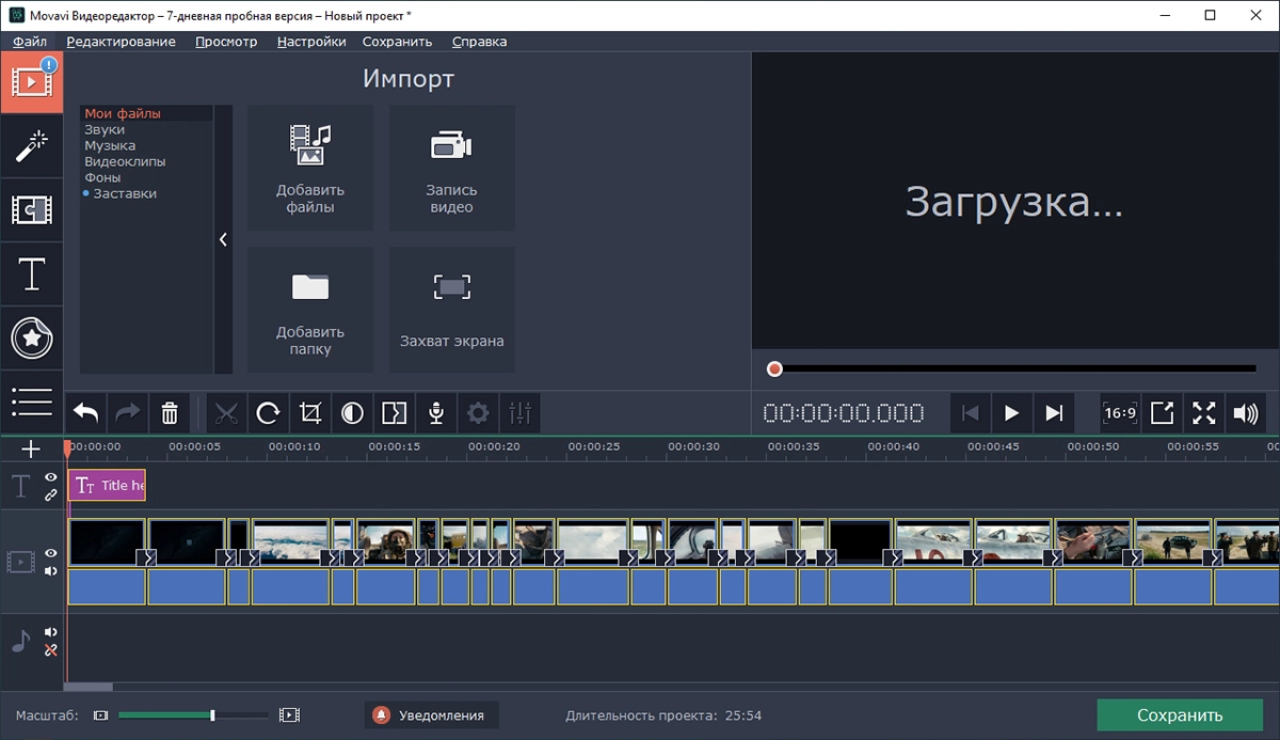Screen dimensions: 1280x740
Task: Open the Настройки menu
Action: (312, 41)
